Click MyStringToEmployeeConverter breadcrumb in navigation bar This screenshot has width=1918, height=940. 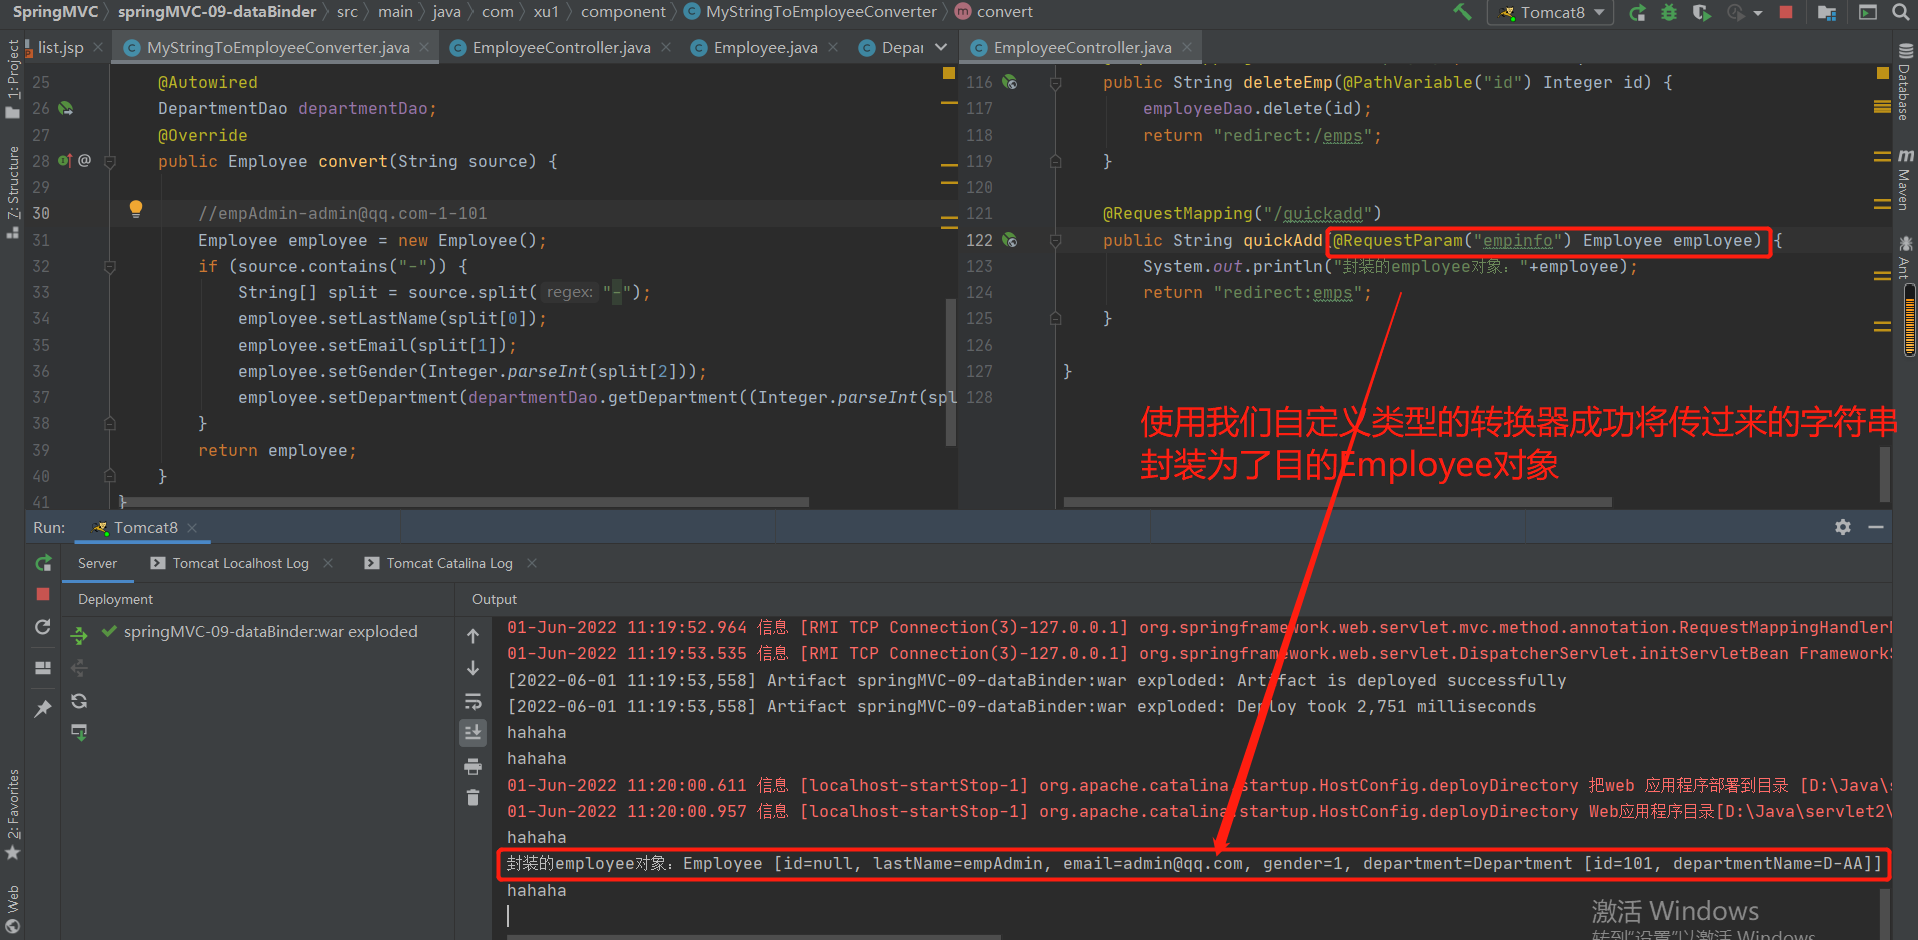pyautogui.click(x=821, y=12)
